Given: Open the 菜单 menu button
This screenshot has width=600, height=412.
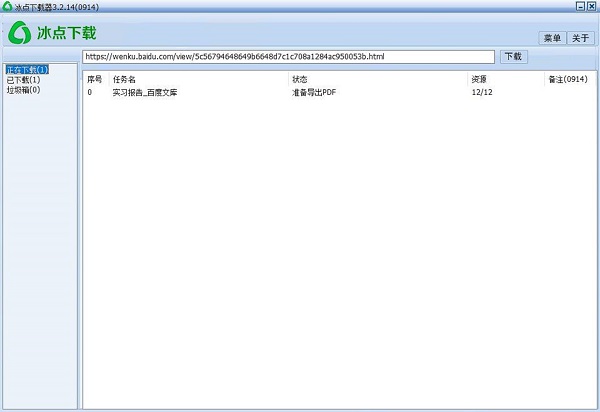Looking at the screenshot, I should pos(552,38).
